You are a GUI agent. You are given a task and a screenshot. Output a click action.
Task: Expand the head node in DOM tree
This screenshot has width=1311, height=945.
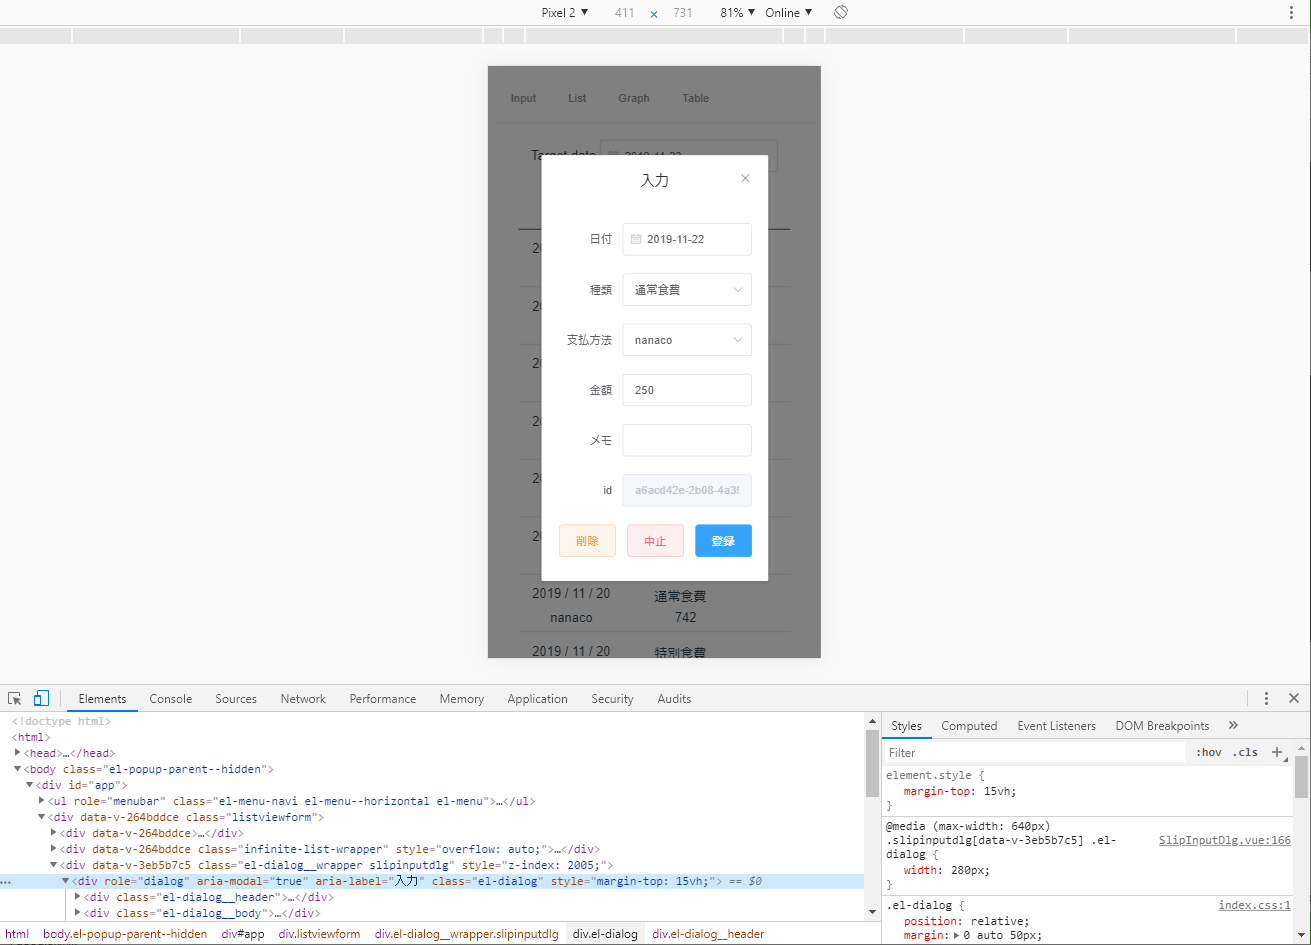pyautogui.click(x=18, y=753)
